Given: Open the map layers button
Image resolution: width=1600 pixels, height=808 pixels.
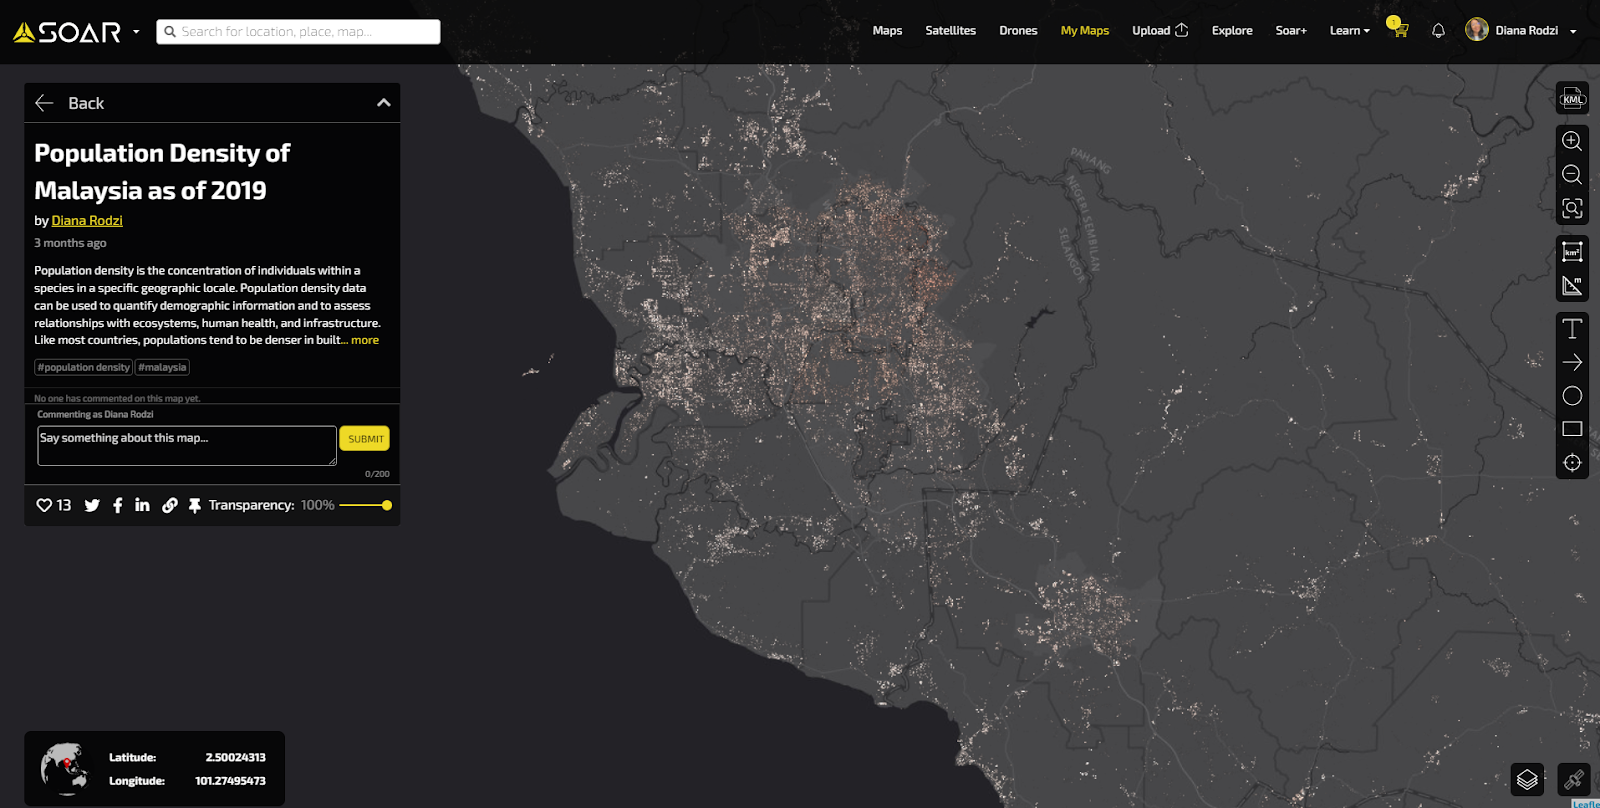Looking at the screenshot, I should click(x=1527, y=779).
